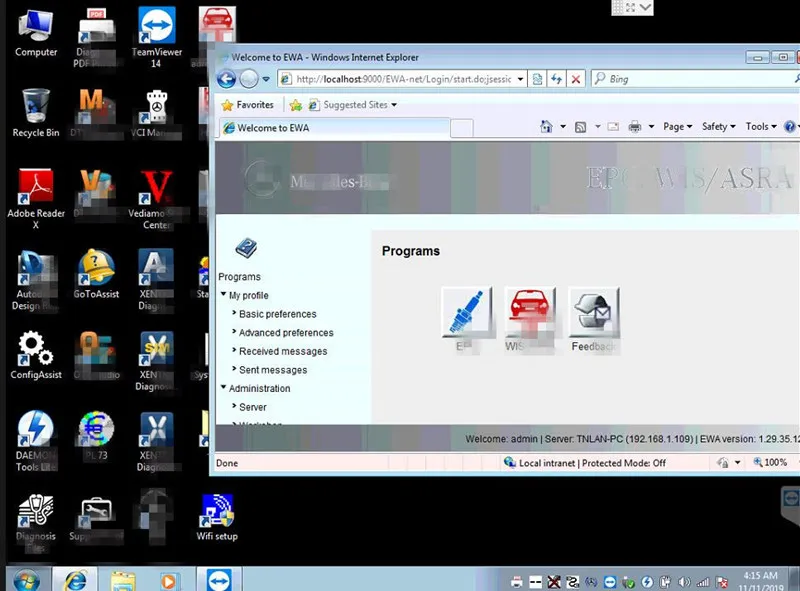Open ConfigAssist gear icon
800x591 pixels.
click(x=36, y=355)
